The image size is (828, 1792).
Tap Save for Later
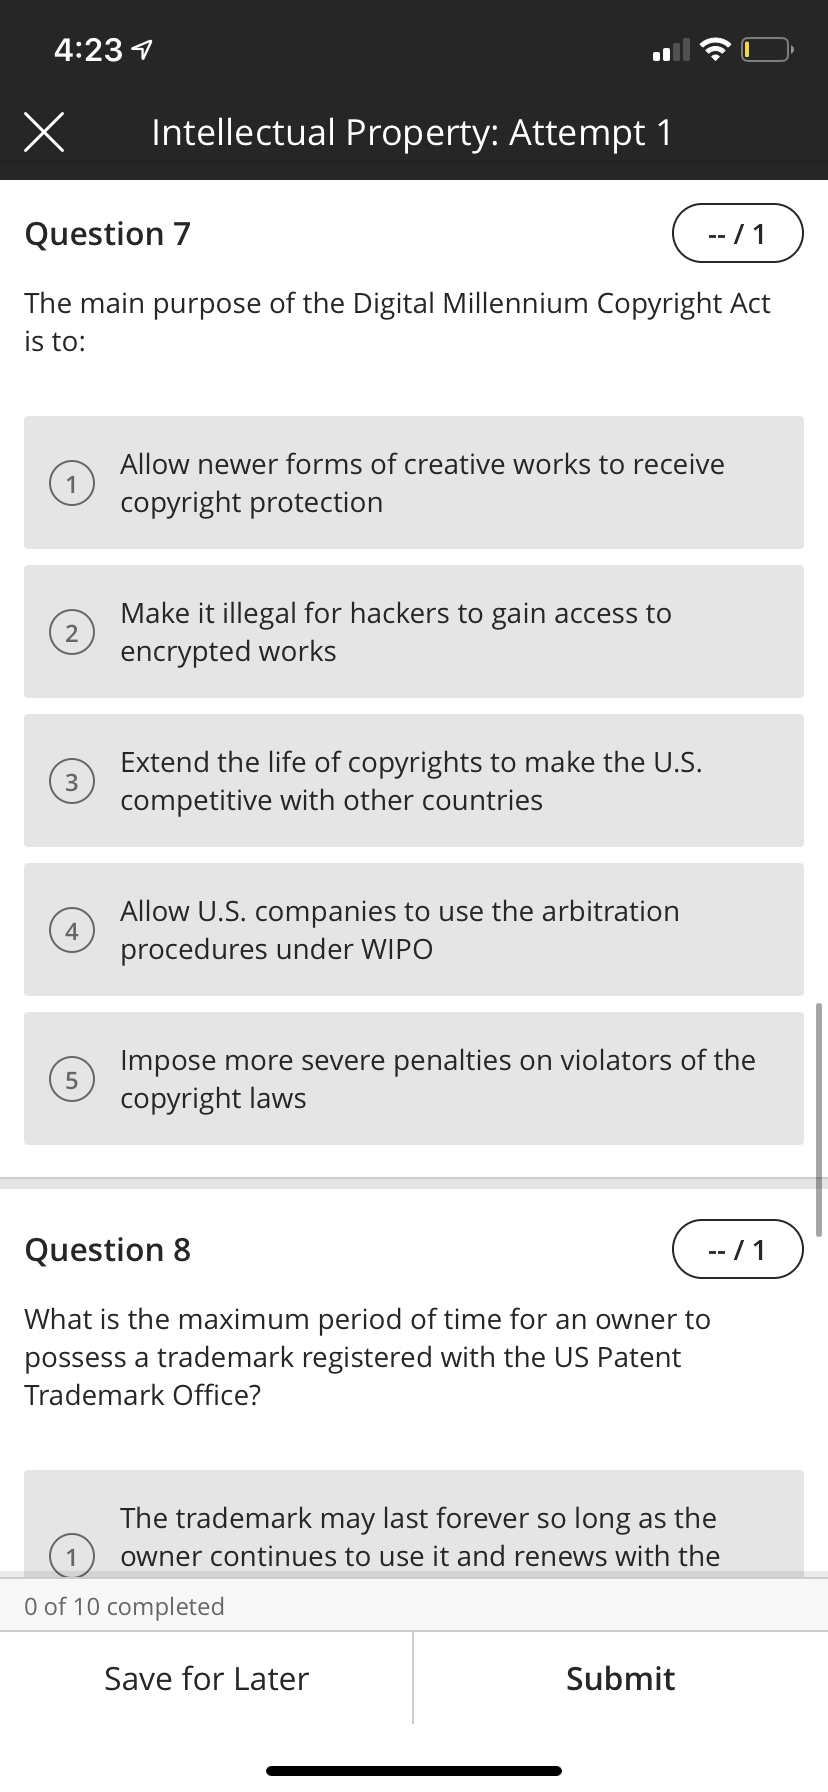coord(206,1679)
